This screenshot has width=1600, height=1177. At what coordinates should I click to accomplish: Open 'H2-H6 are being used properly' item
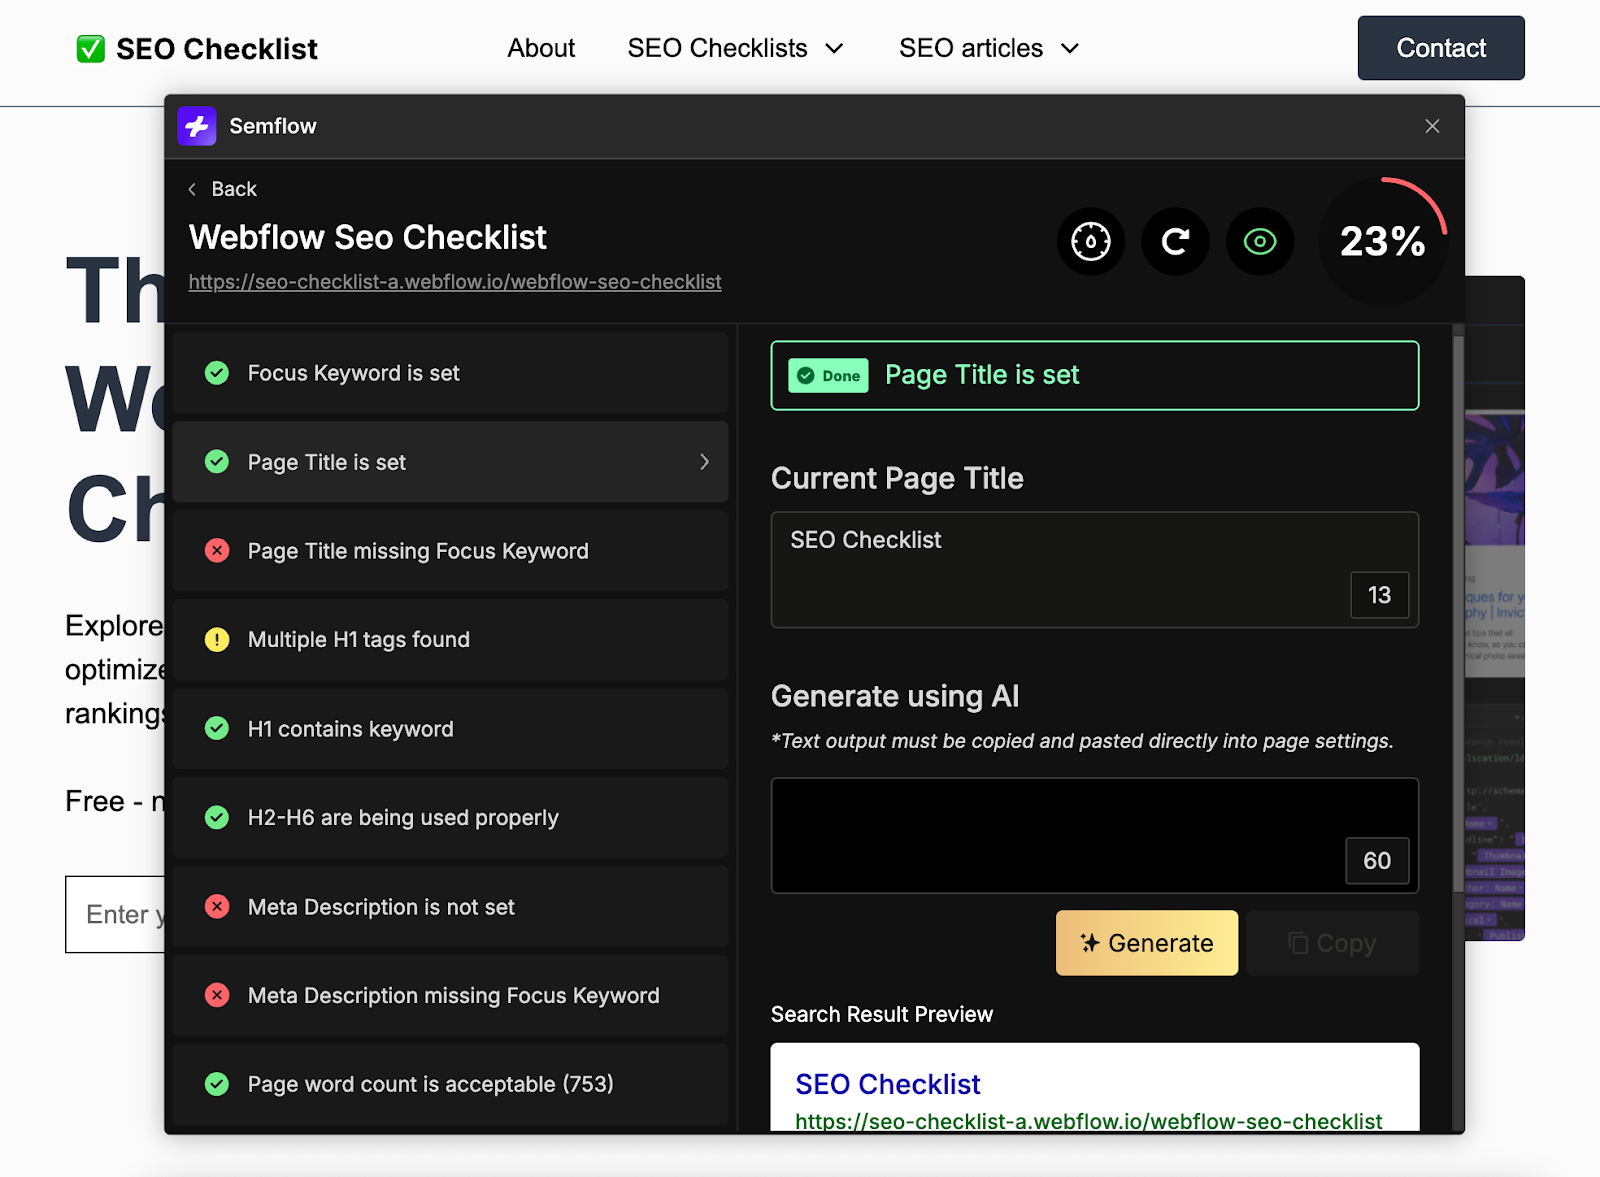[x=450, y=818]
